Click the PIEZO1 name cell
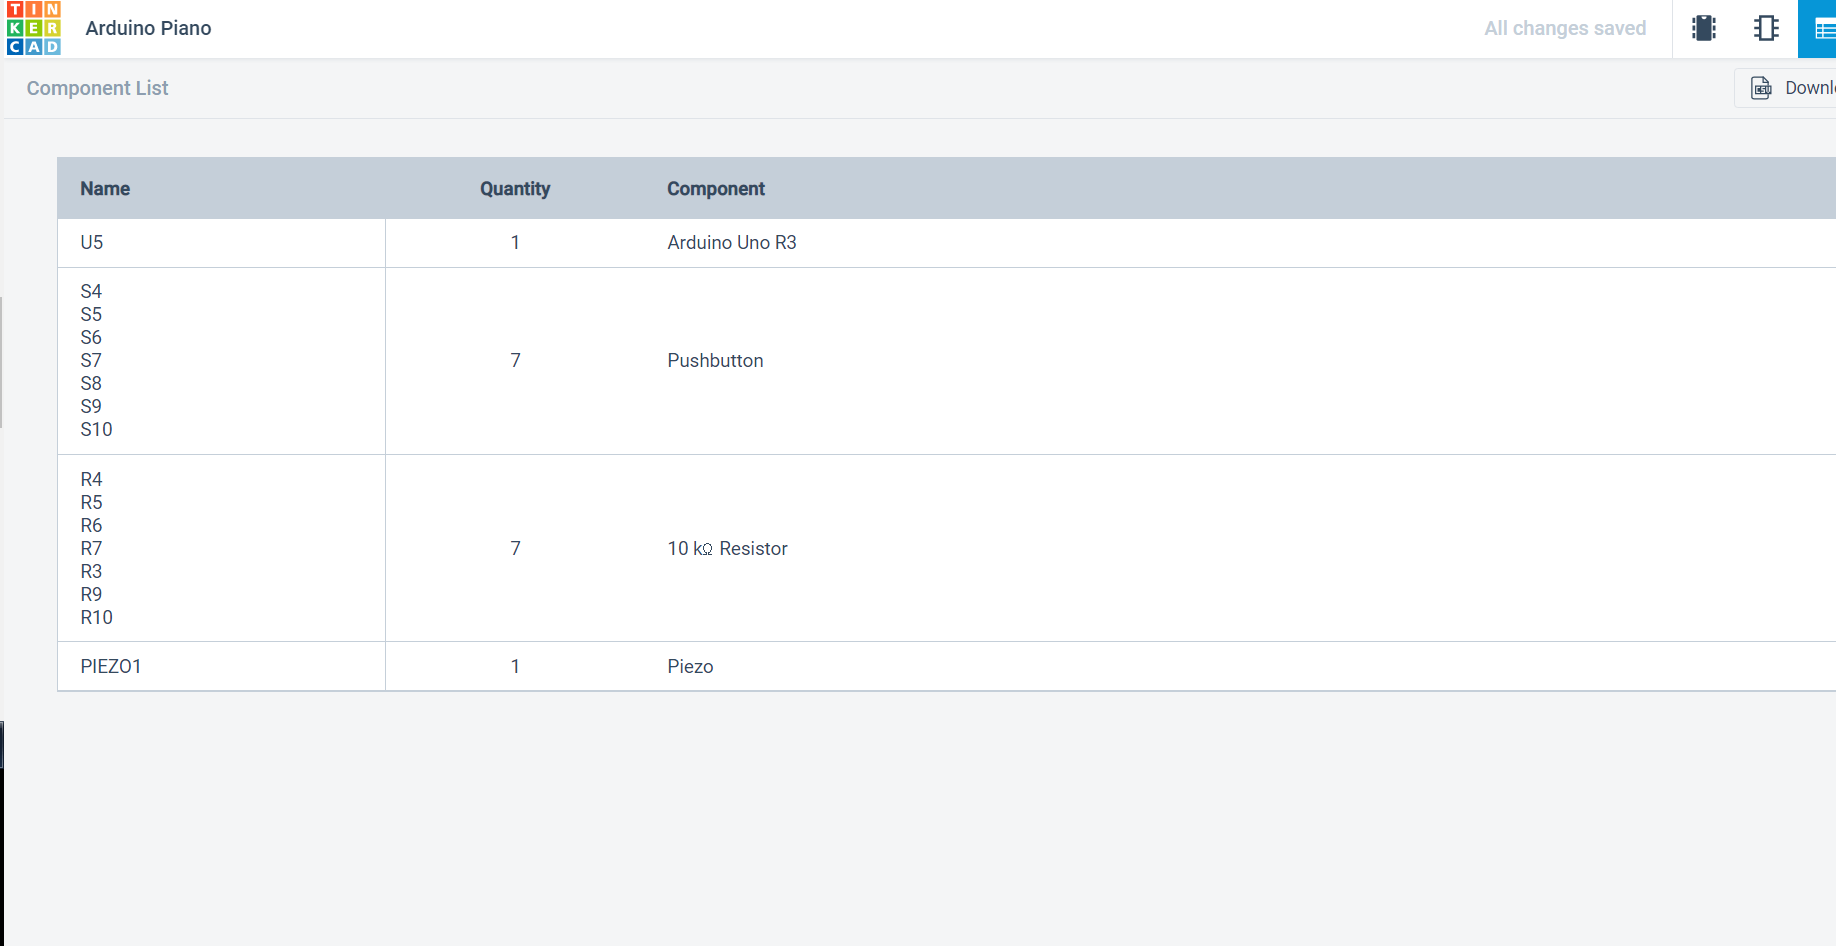Viewport: 1836px width, 946px height. point(111,667)
